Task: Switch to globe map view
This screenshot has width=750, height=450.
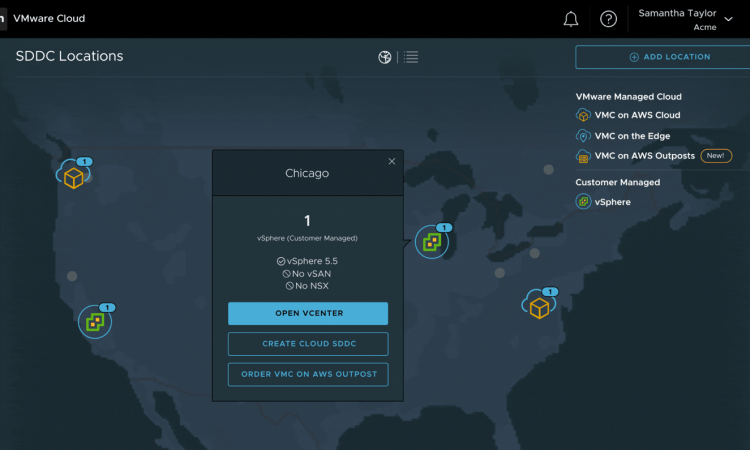Action: tap(385, 57)
